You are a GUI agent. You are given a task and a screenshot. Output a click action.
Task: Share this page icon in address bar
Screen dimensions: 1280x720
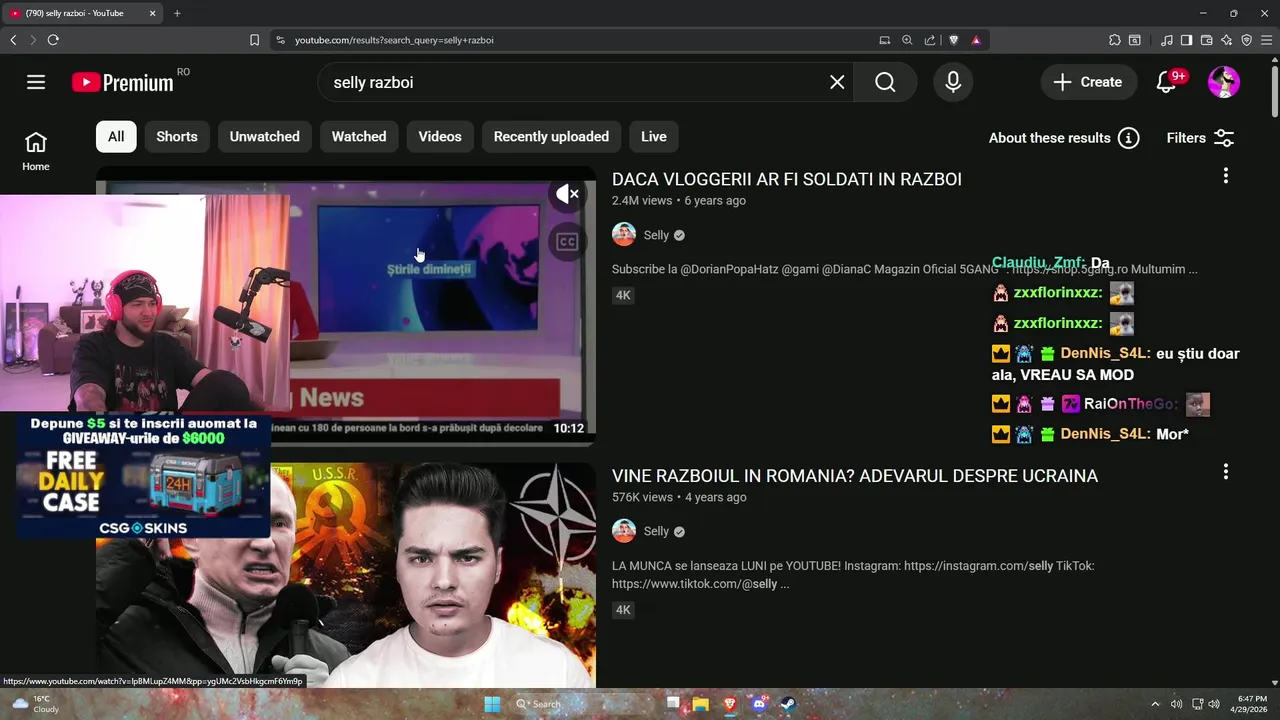pos(930,40)
